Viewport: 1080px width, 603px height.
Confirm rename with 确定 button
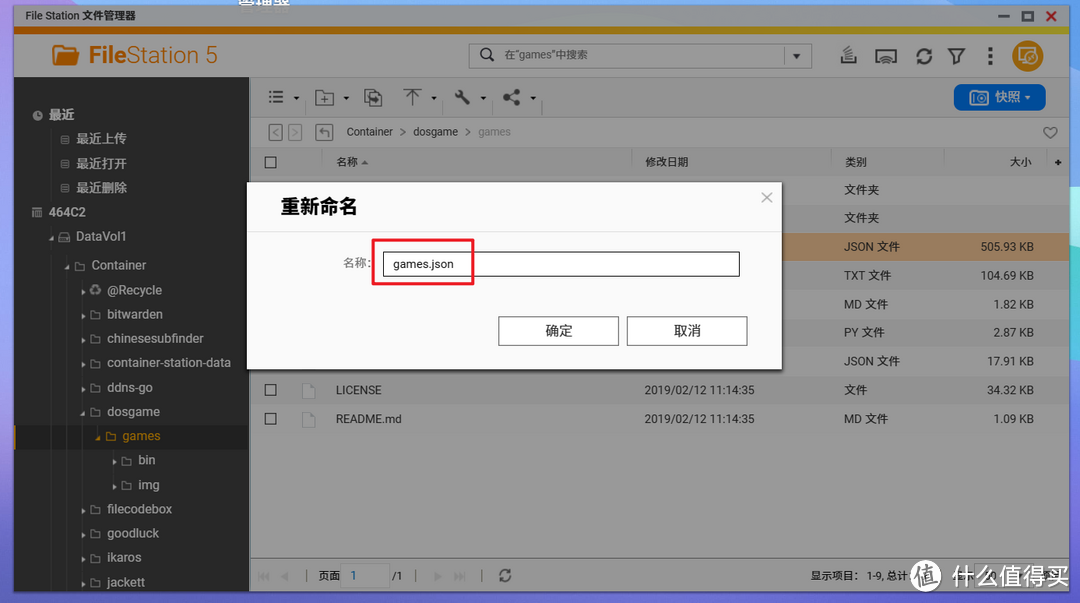(x=559, y=331)
